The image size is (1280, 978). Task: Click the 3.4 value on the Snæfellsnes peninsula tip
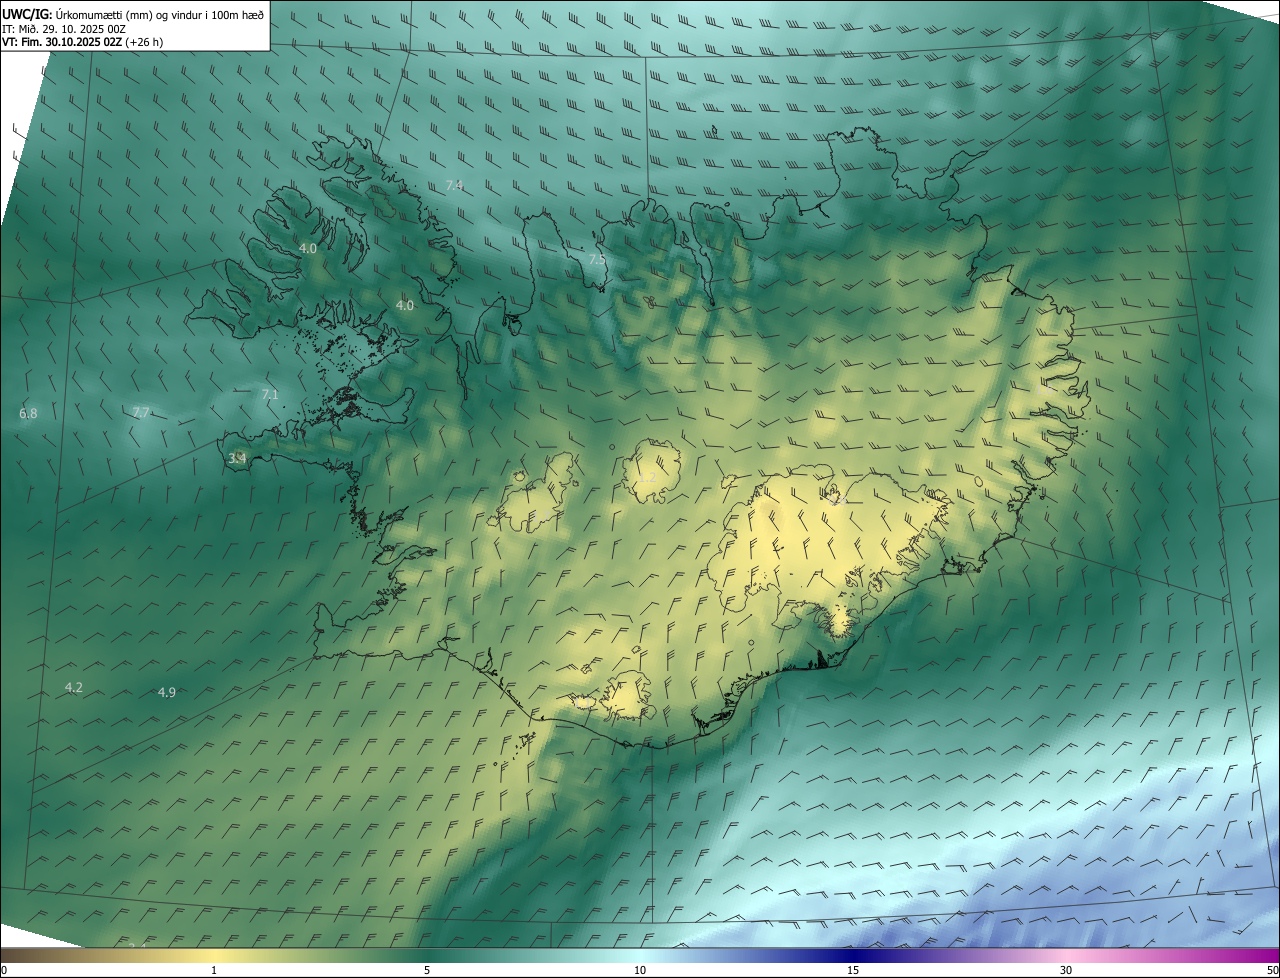pyautogui.click(x=237, y=458)
